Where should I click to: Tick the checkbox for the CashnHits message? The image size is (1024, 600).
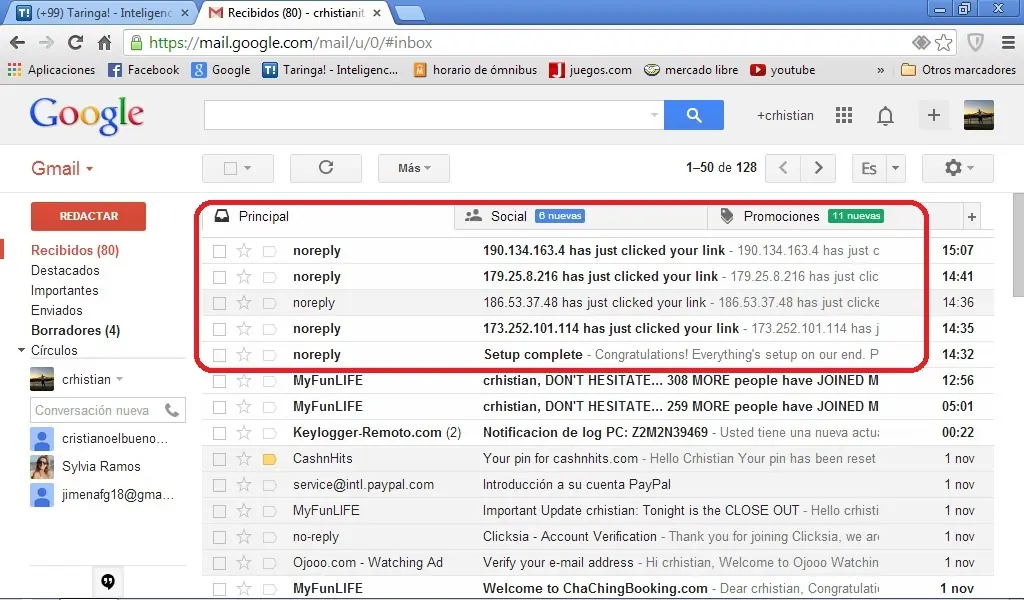(219, 459)
